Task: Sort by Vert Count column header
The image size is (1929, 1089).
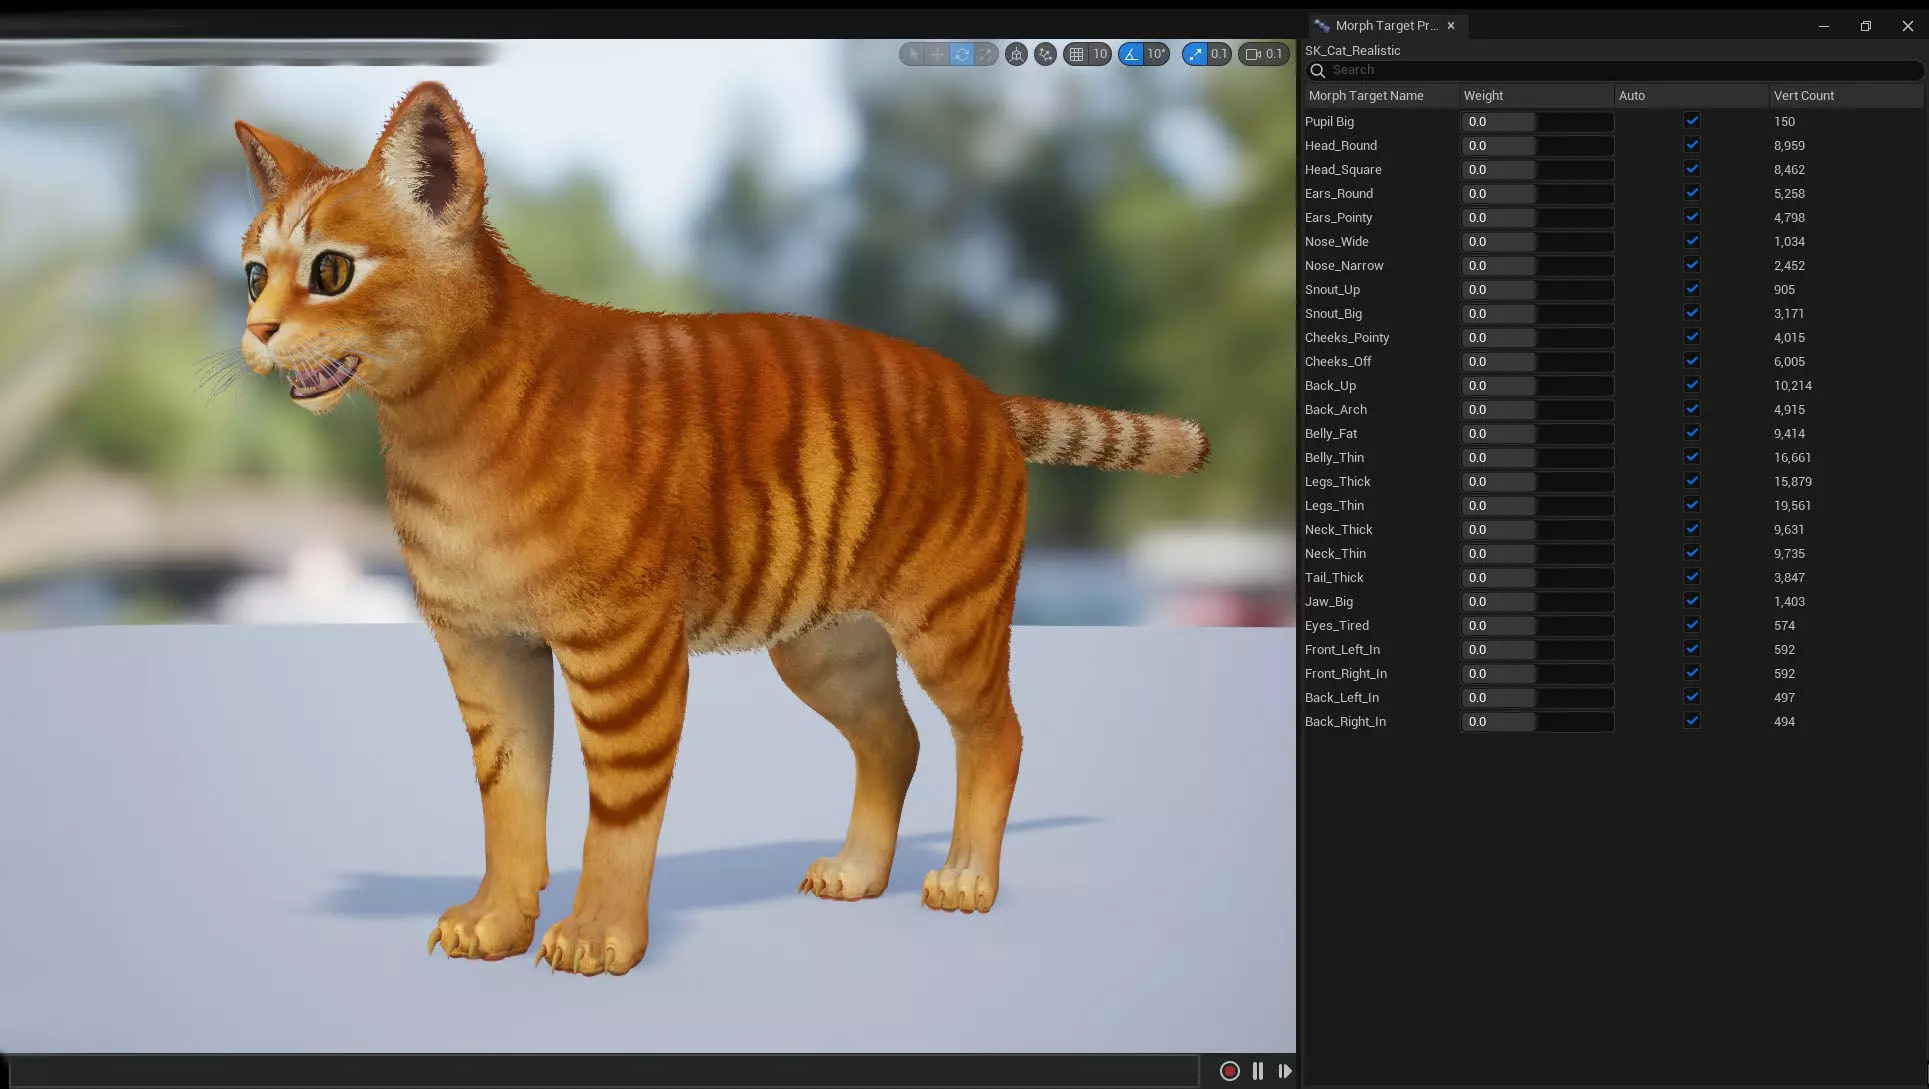Action: [x=1803, y=96]
